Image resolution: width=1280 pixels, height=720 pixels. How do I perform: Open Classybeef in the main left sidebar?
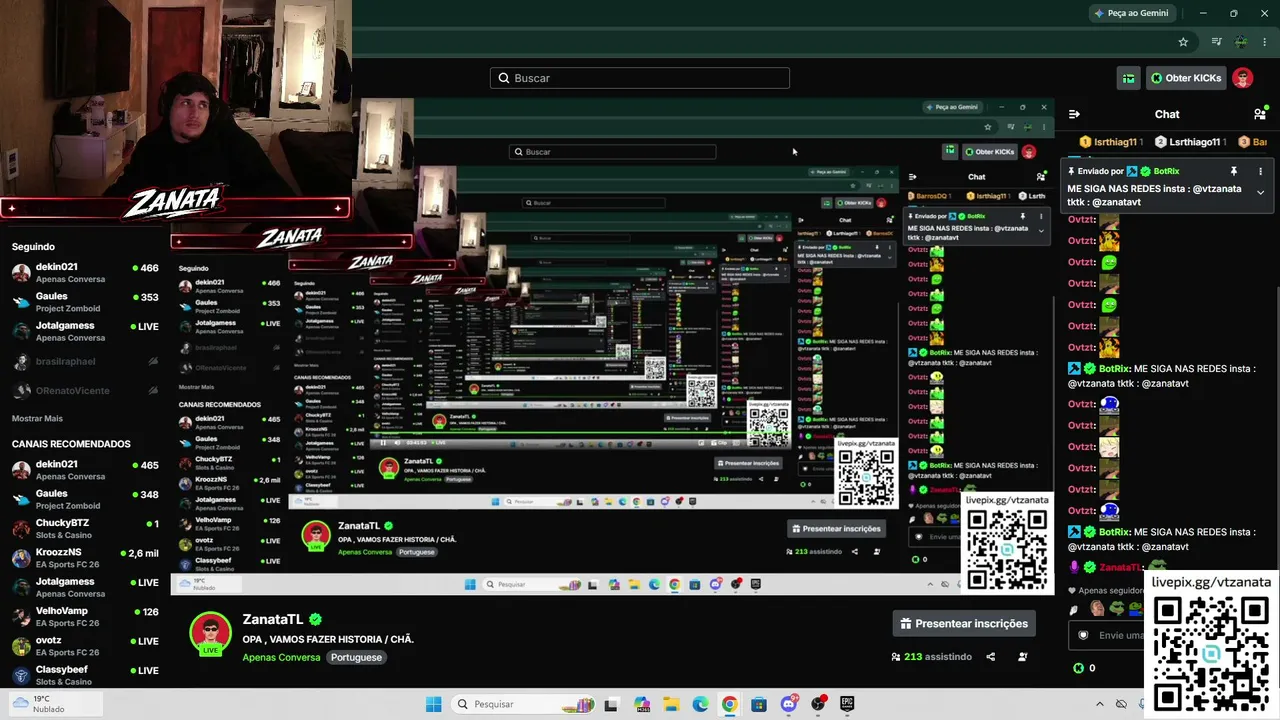(x=85, y=675)
